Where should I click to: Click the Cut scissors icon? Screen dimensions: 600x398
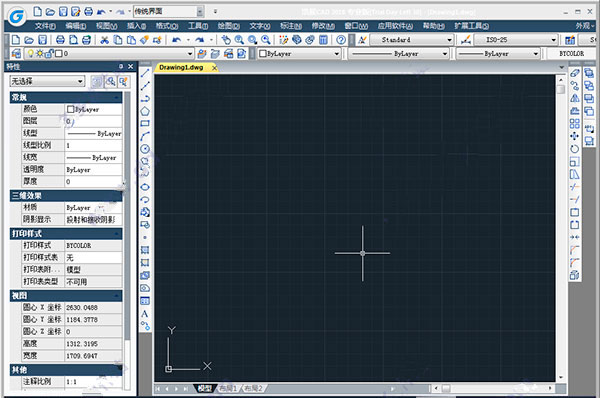[104, 40]
